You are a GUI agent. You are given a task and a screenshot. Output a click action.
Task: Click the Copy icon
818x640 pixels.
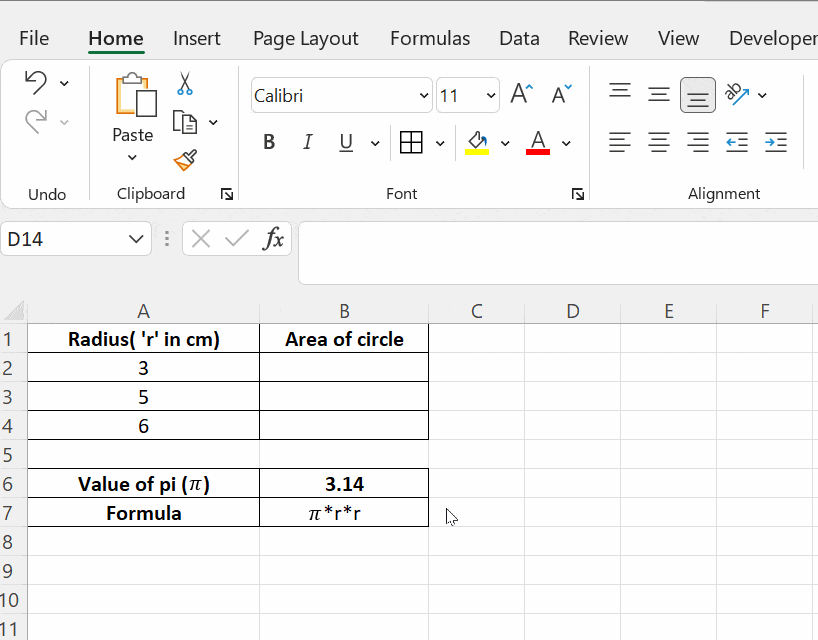(185, 120)
